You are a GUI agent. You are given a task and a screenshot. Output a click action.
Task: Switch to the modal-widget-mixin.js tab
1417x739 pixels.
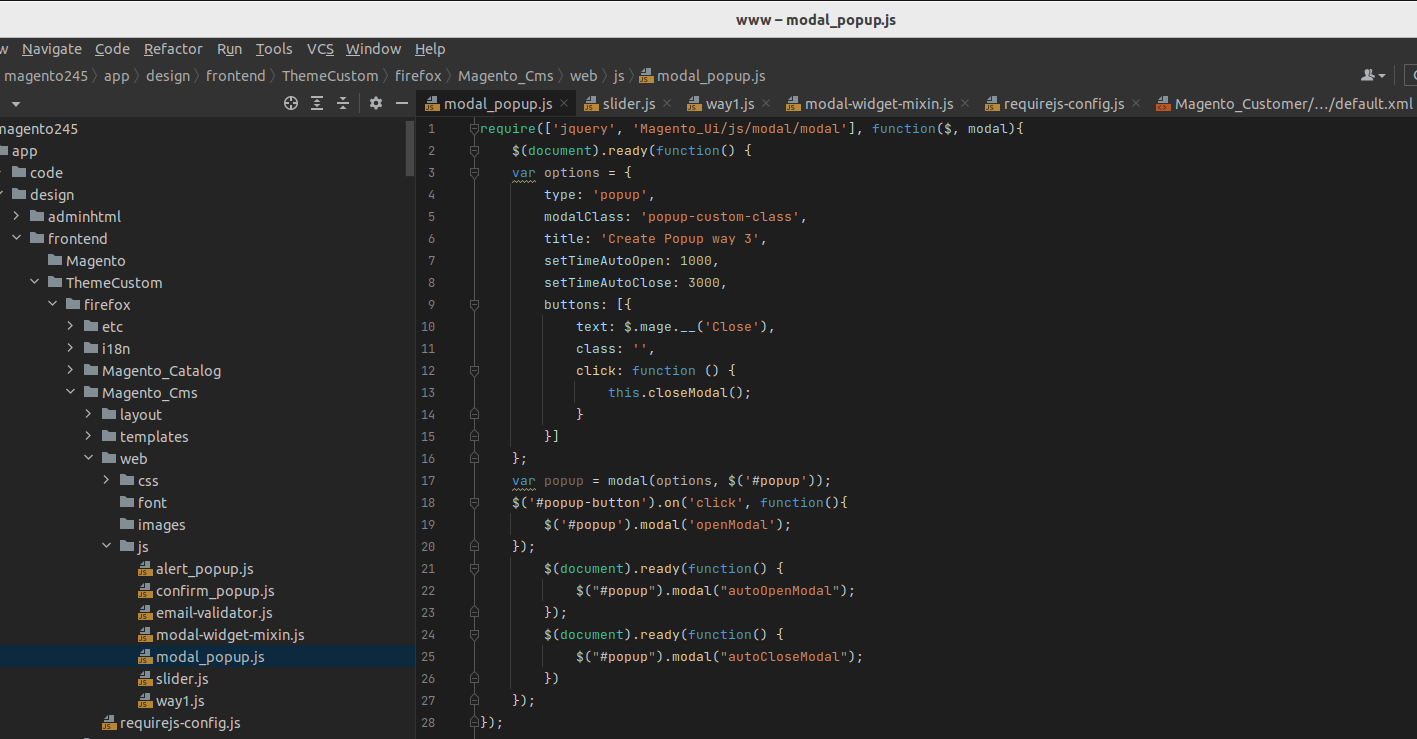click(x=879, y=104)
